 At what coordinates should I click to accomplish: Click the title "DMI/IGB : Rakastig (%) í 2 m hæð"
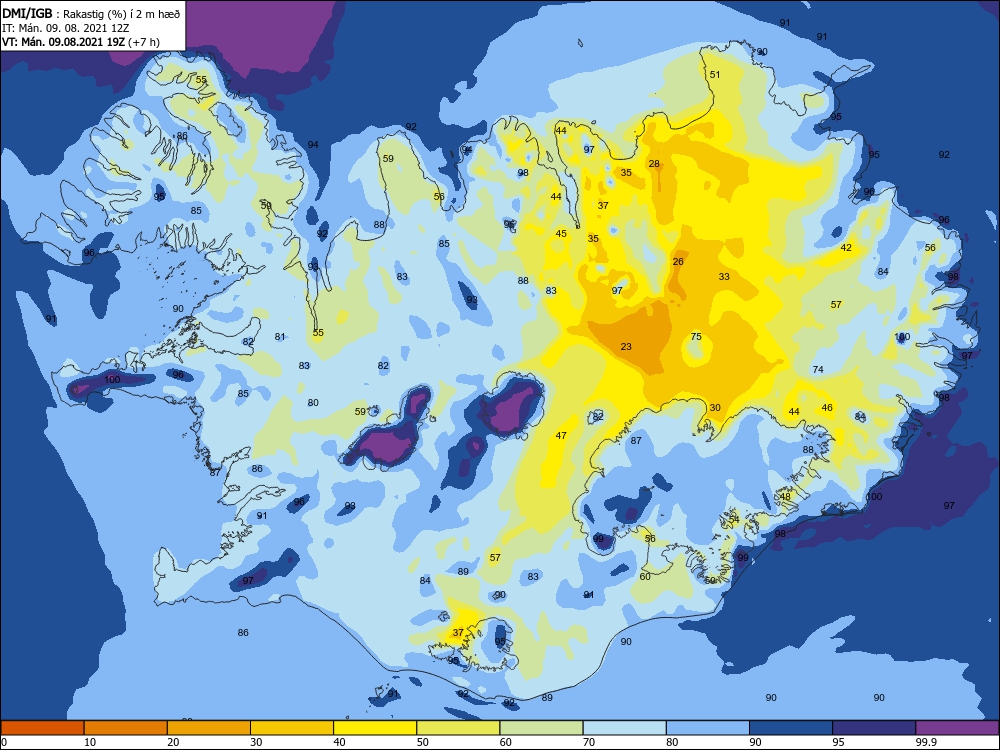tap(91, 14)
